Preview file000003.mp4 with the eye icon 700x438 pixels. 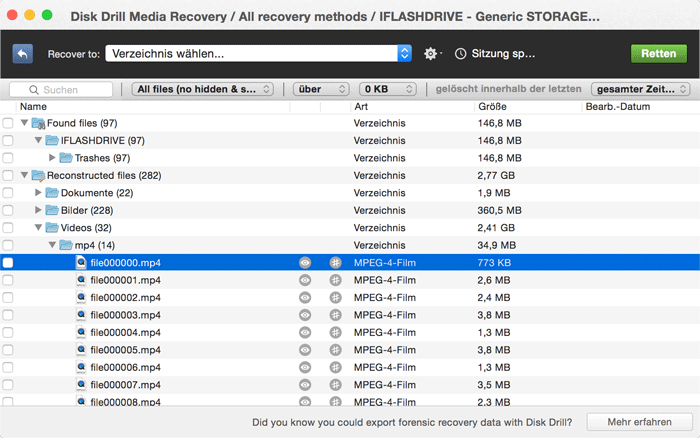point(305,315)
